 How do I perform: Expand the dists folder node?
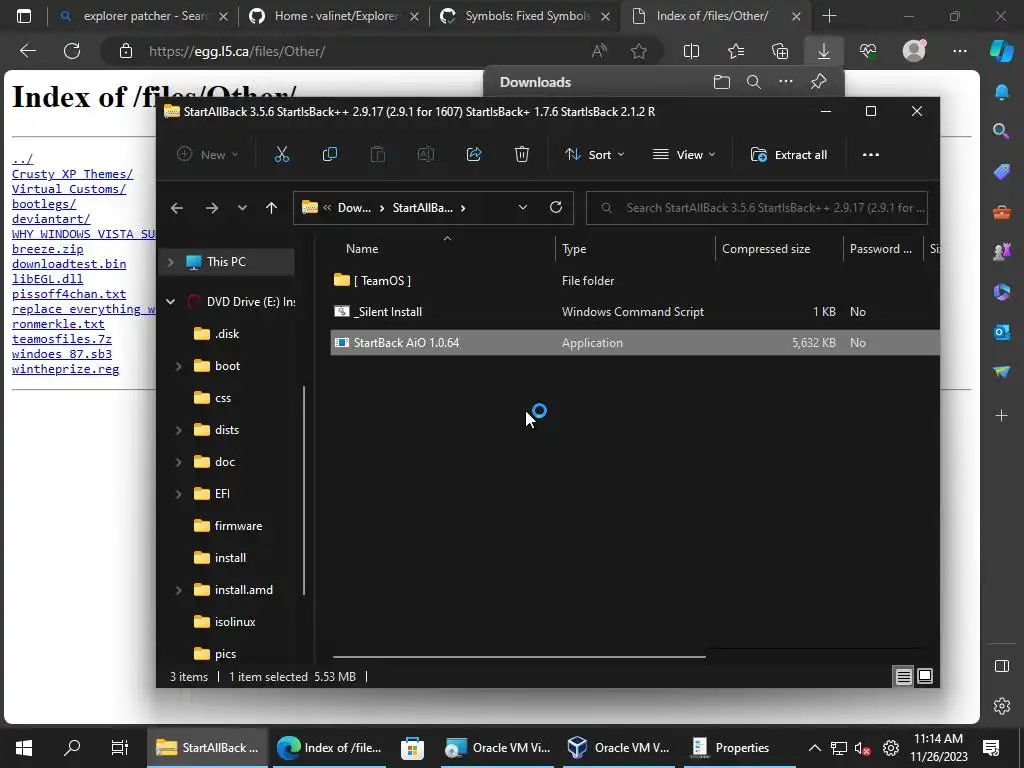coord(178,430)
